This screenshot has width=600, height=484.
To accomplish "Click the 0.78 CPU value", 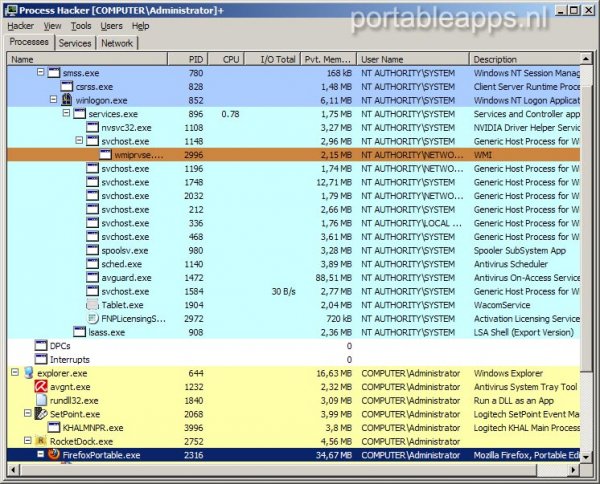I will [230, 114].
